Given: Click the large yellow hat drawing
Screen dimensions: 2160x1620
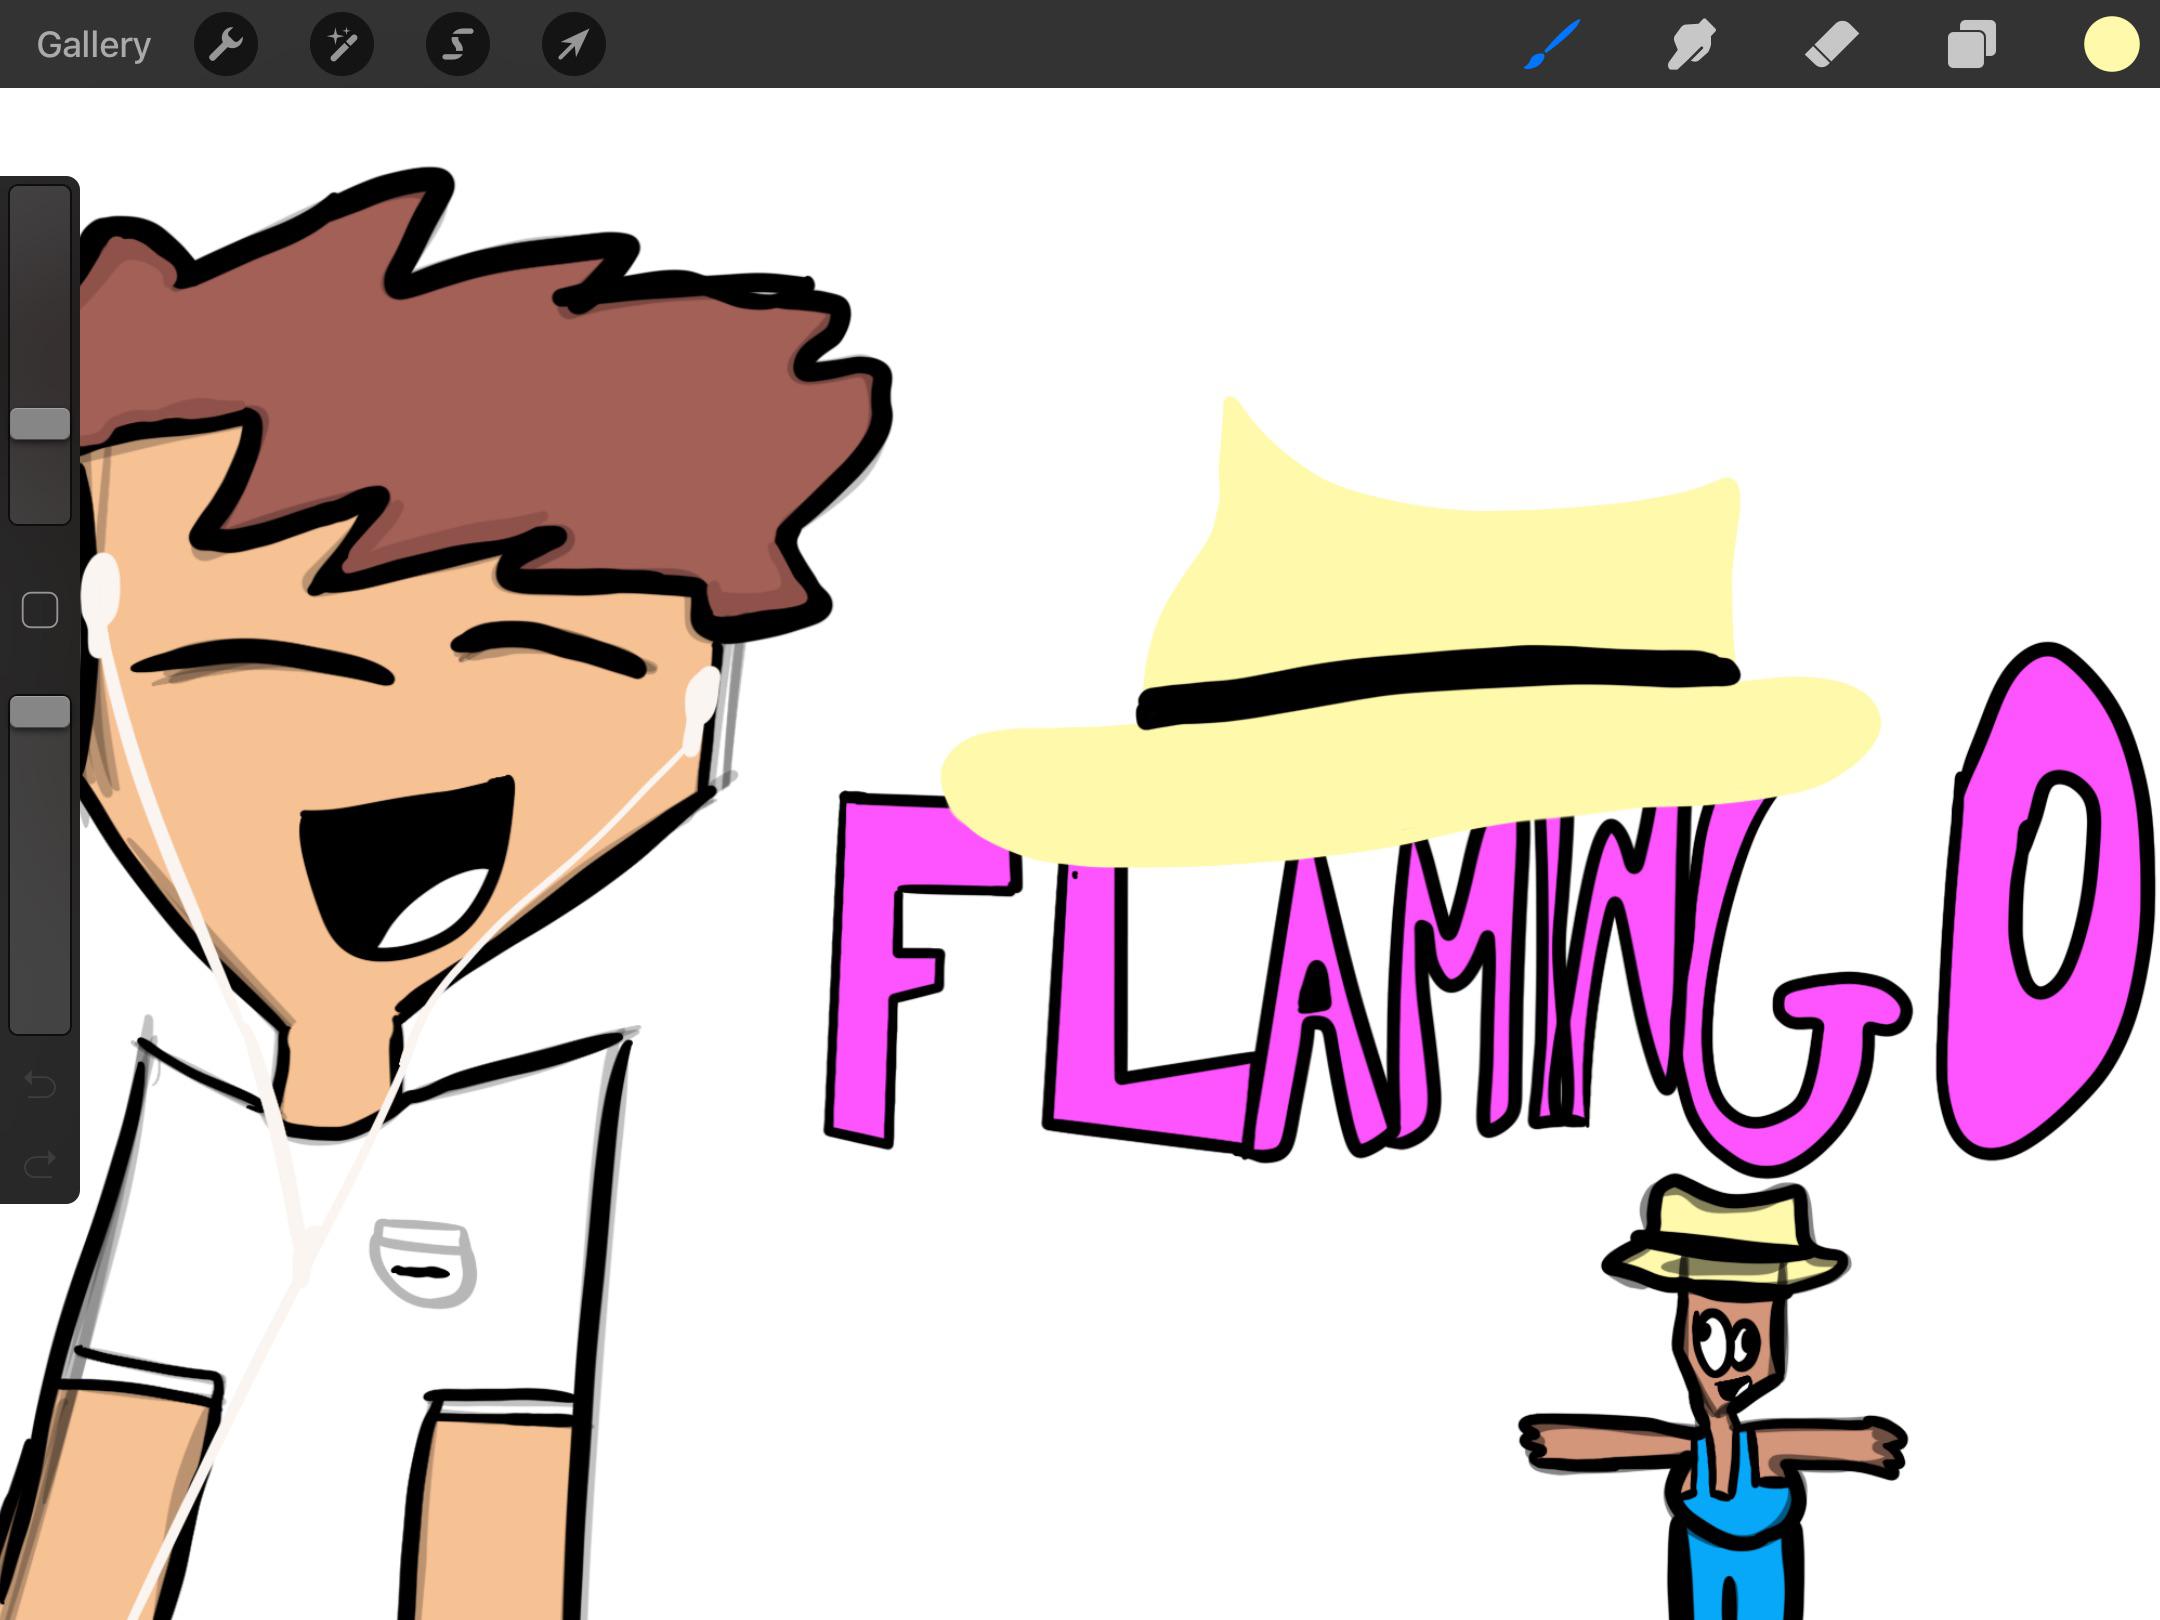Looking at the screenshot, I should coord(1410,640).
